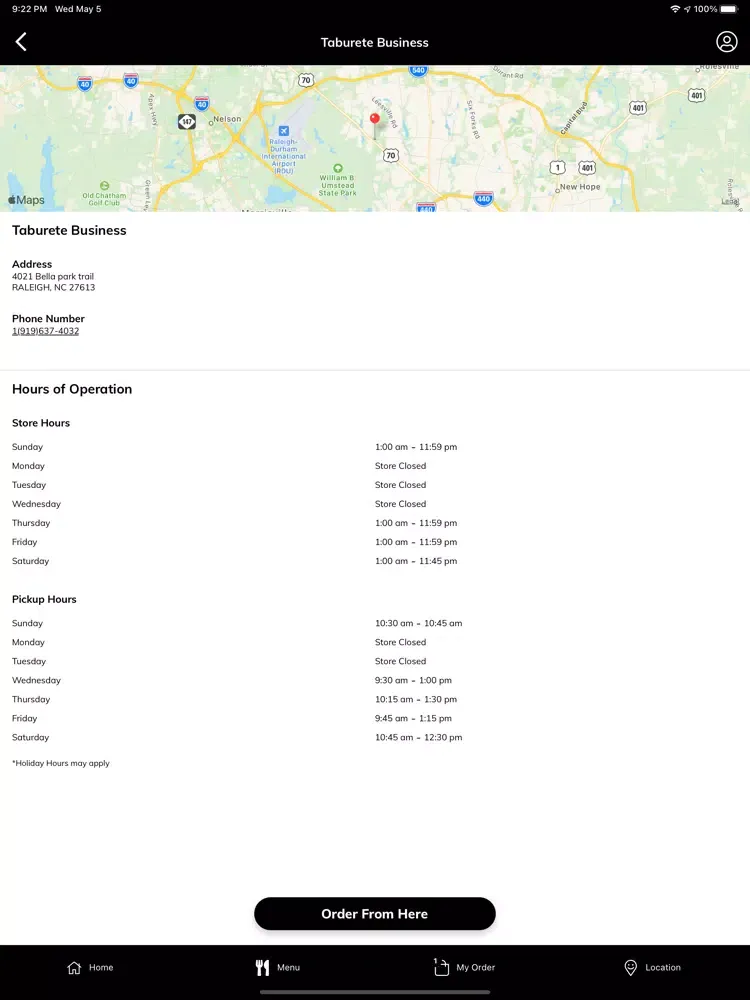Select address line 4021 Bella park trail
Screen dimensions: 750x1000
53,276
